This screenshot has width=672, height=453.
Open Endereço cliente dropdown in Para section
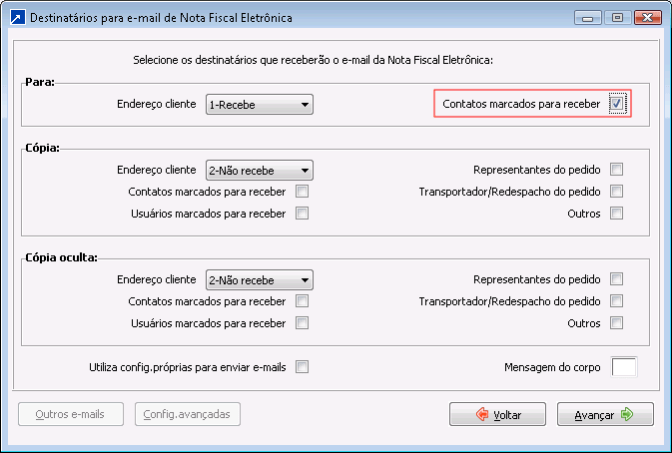click(260, 105)
